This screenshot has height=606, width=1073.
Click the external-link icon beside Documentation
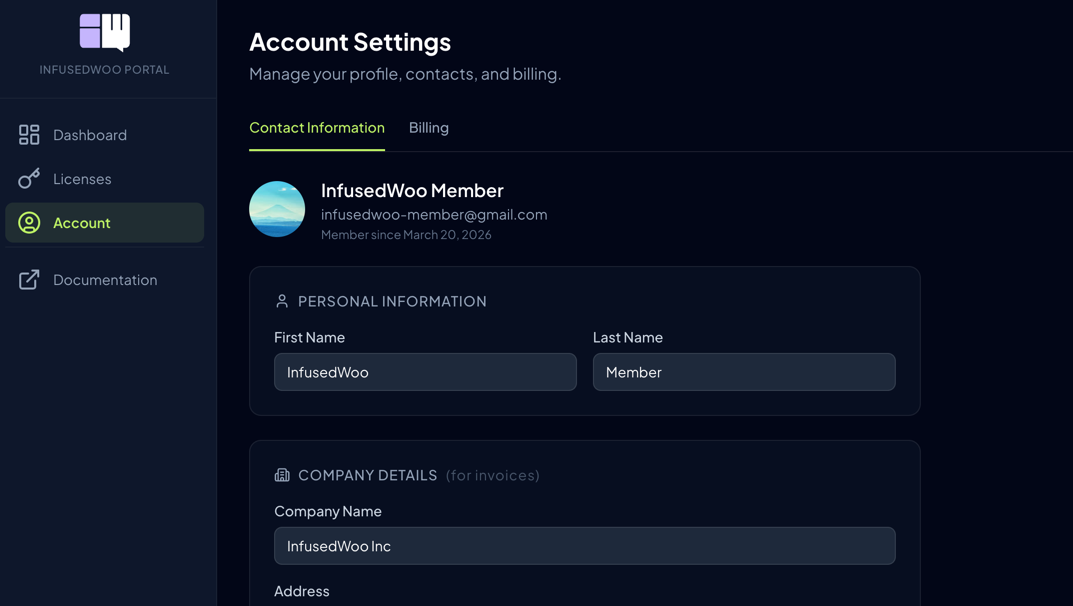coord(28,279)
